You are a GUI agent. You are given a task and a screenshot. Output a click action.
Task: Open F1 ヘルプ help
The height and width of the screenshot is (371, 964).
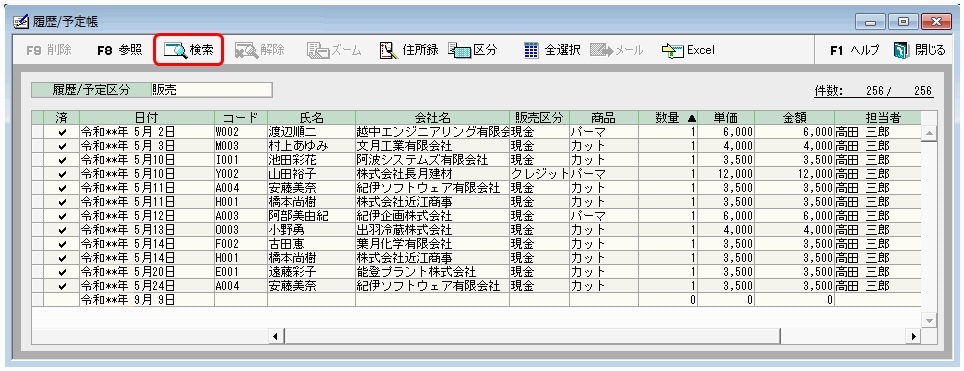tap(855, 50)
